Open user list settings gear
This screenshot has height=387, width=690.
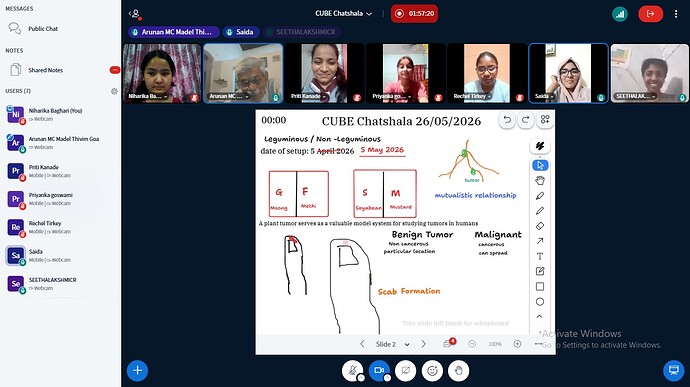[x=114, y=91]
